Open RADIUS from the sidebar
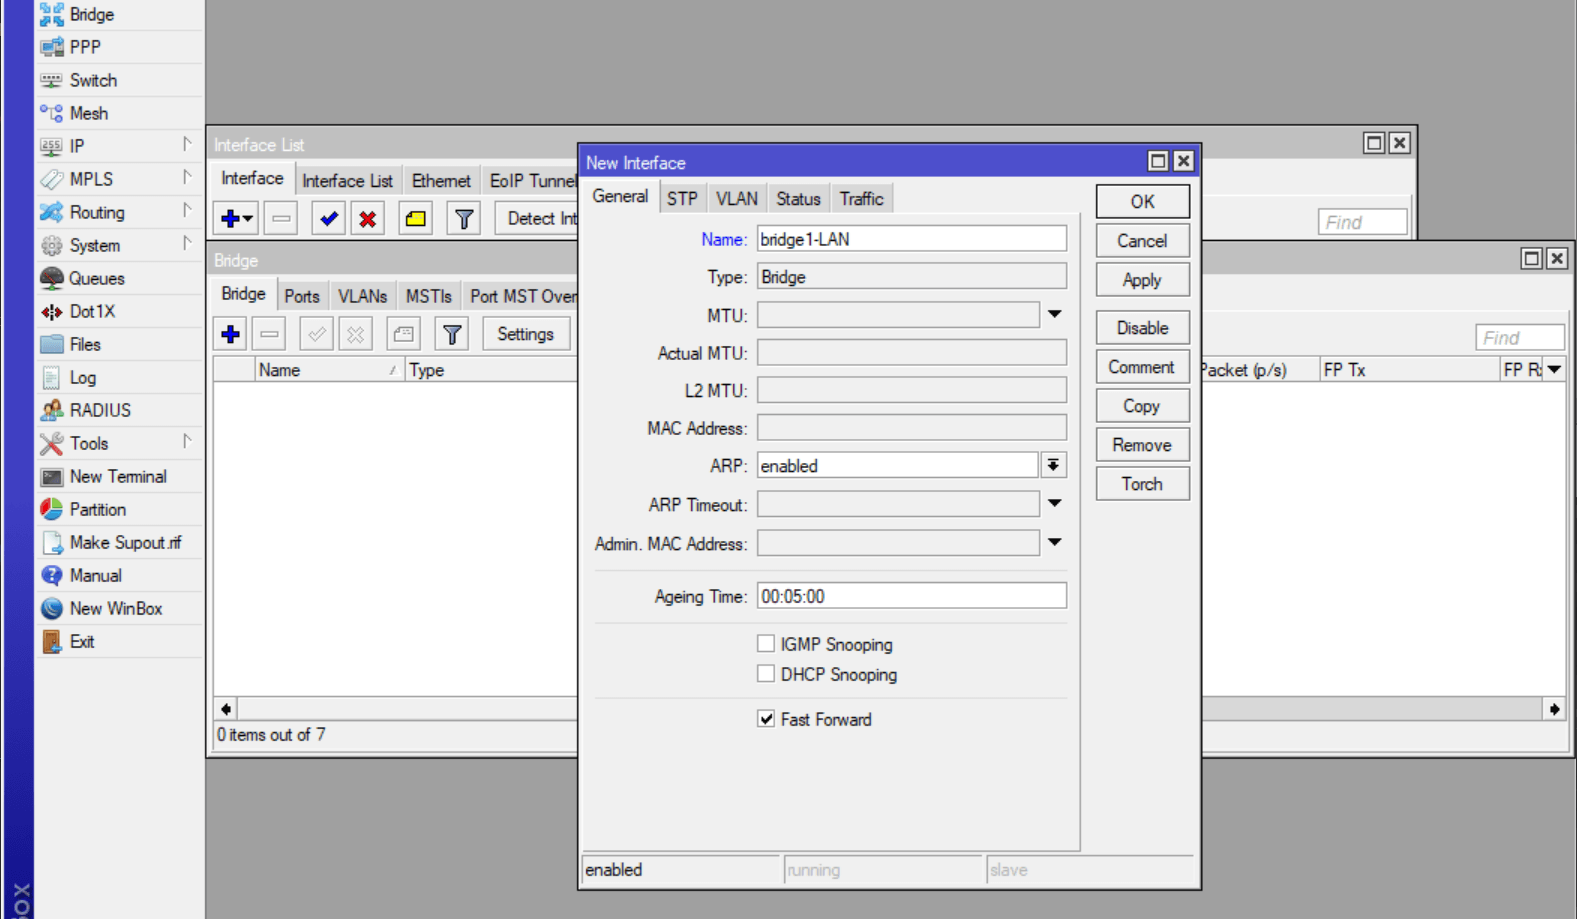Viewport: 1577px width, 919px height. tap(99, 411)
